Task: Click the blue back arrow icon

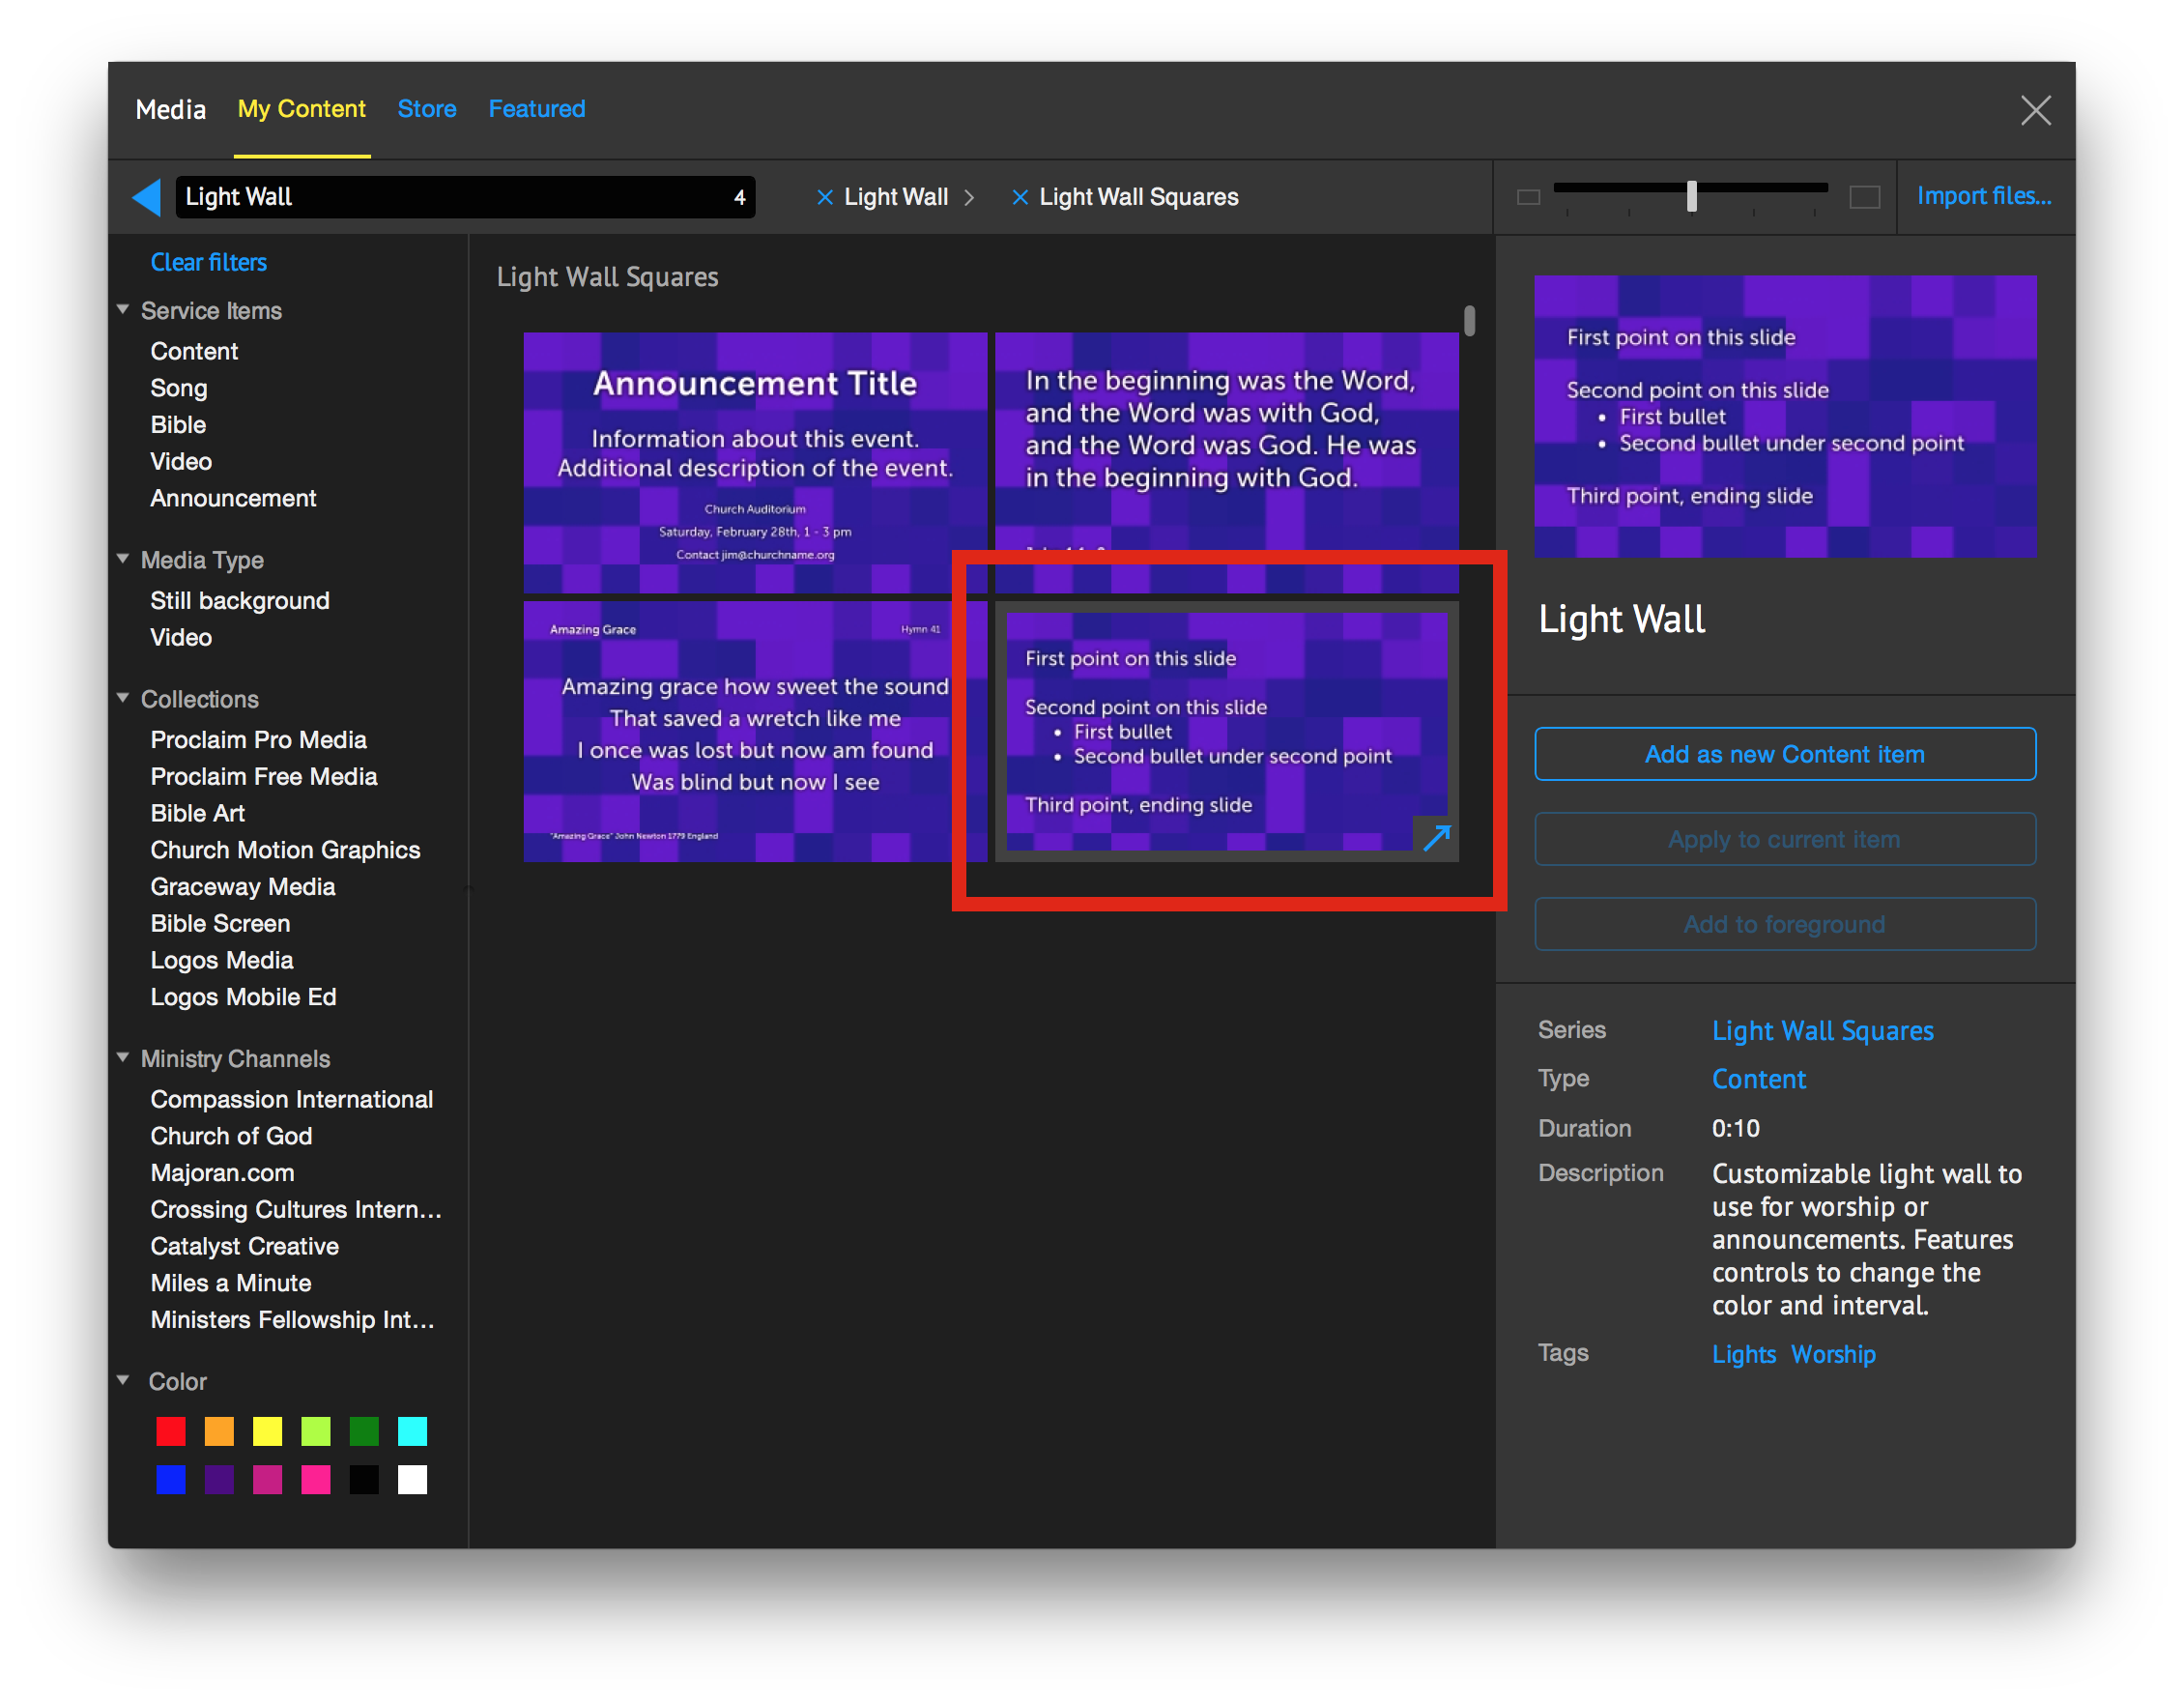Action: (147, 197)
